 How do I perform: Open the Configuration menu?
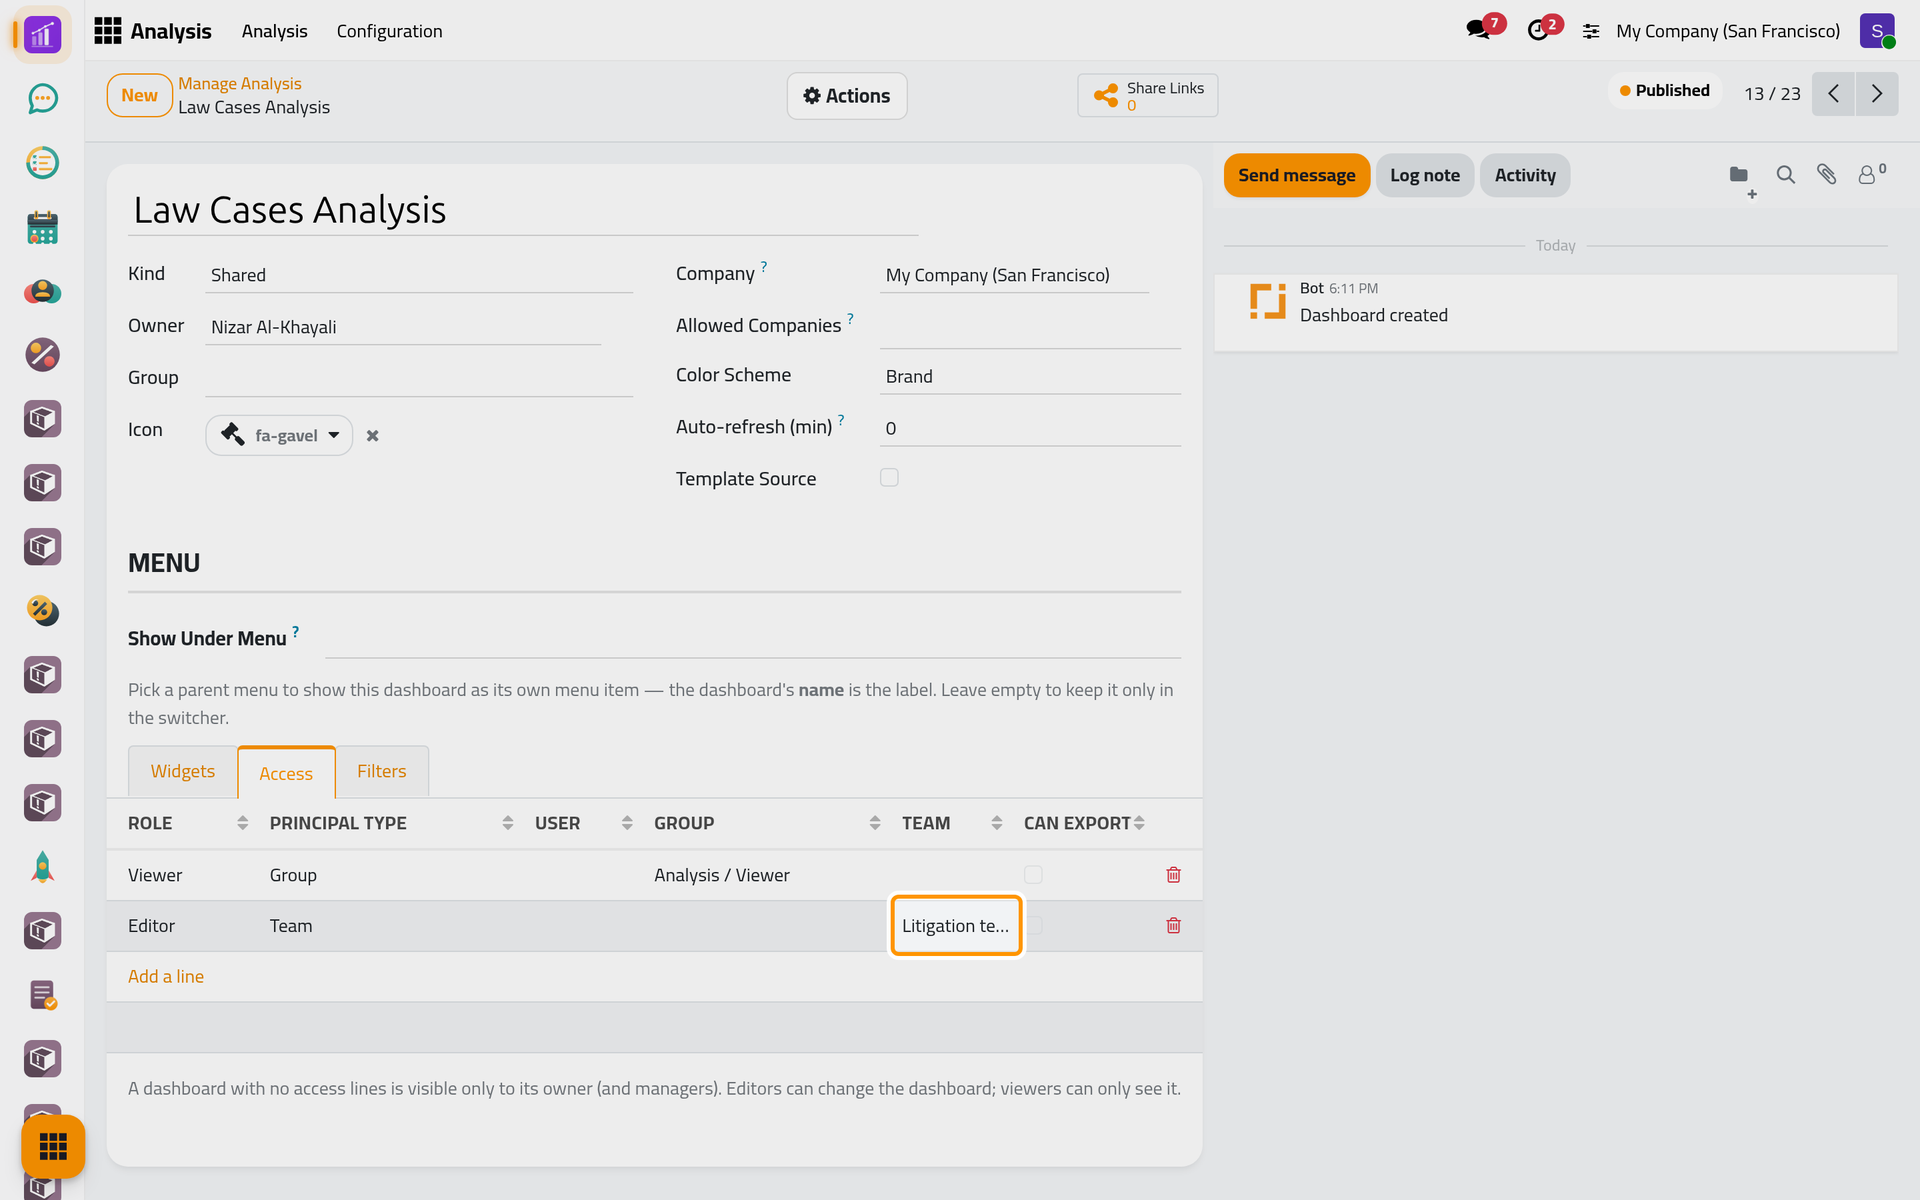[x=389, y=31]
